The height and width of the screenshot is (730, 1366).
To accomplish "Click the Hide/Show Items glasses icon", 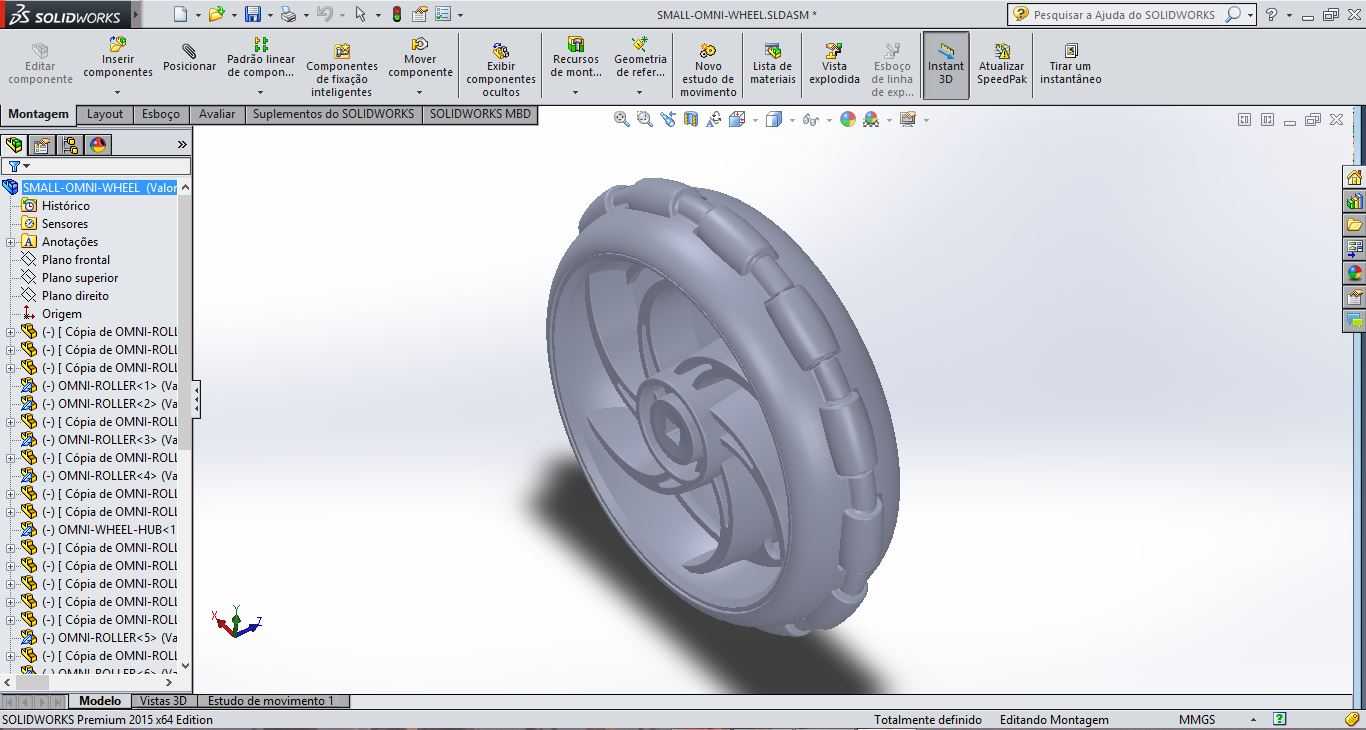I will tap(810, 120).
